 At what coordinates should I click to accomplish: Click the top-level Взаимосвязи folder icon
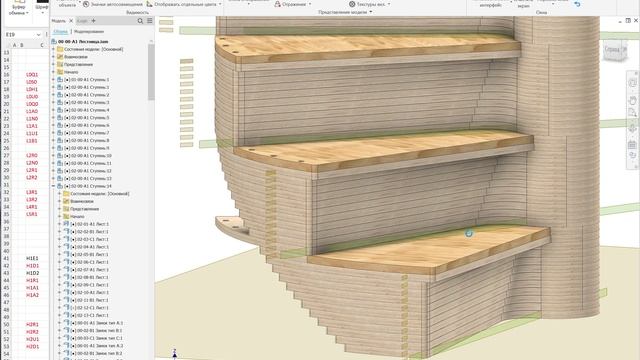click(60, 57)
